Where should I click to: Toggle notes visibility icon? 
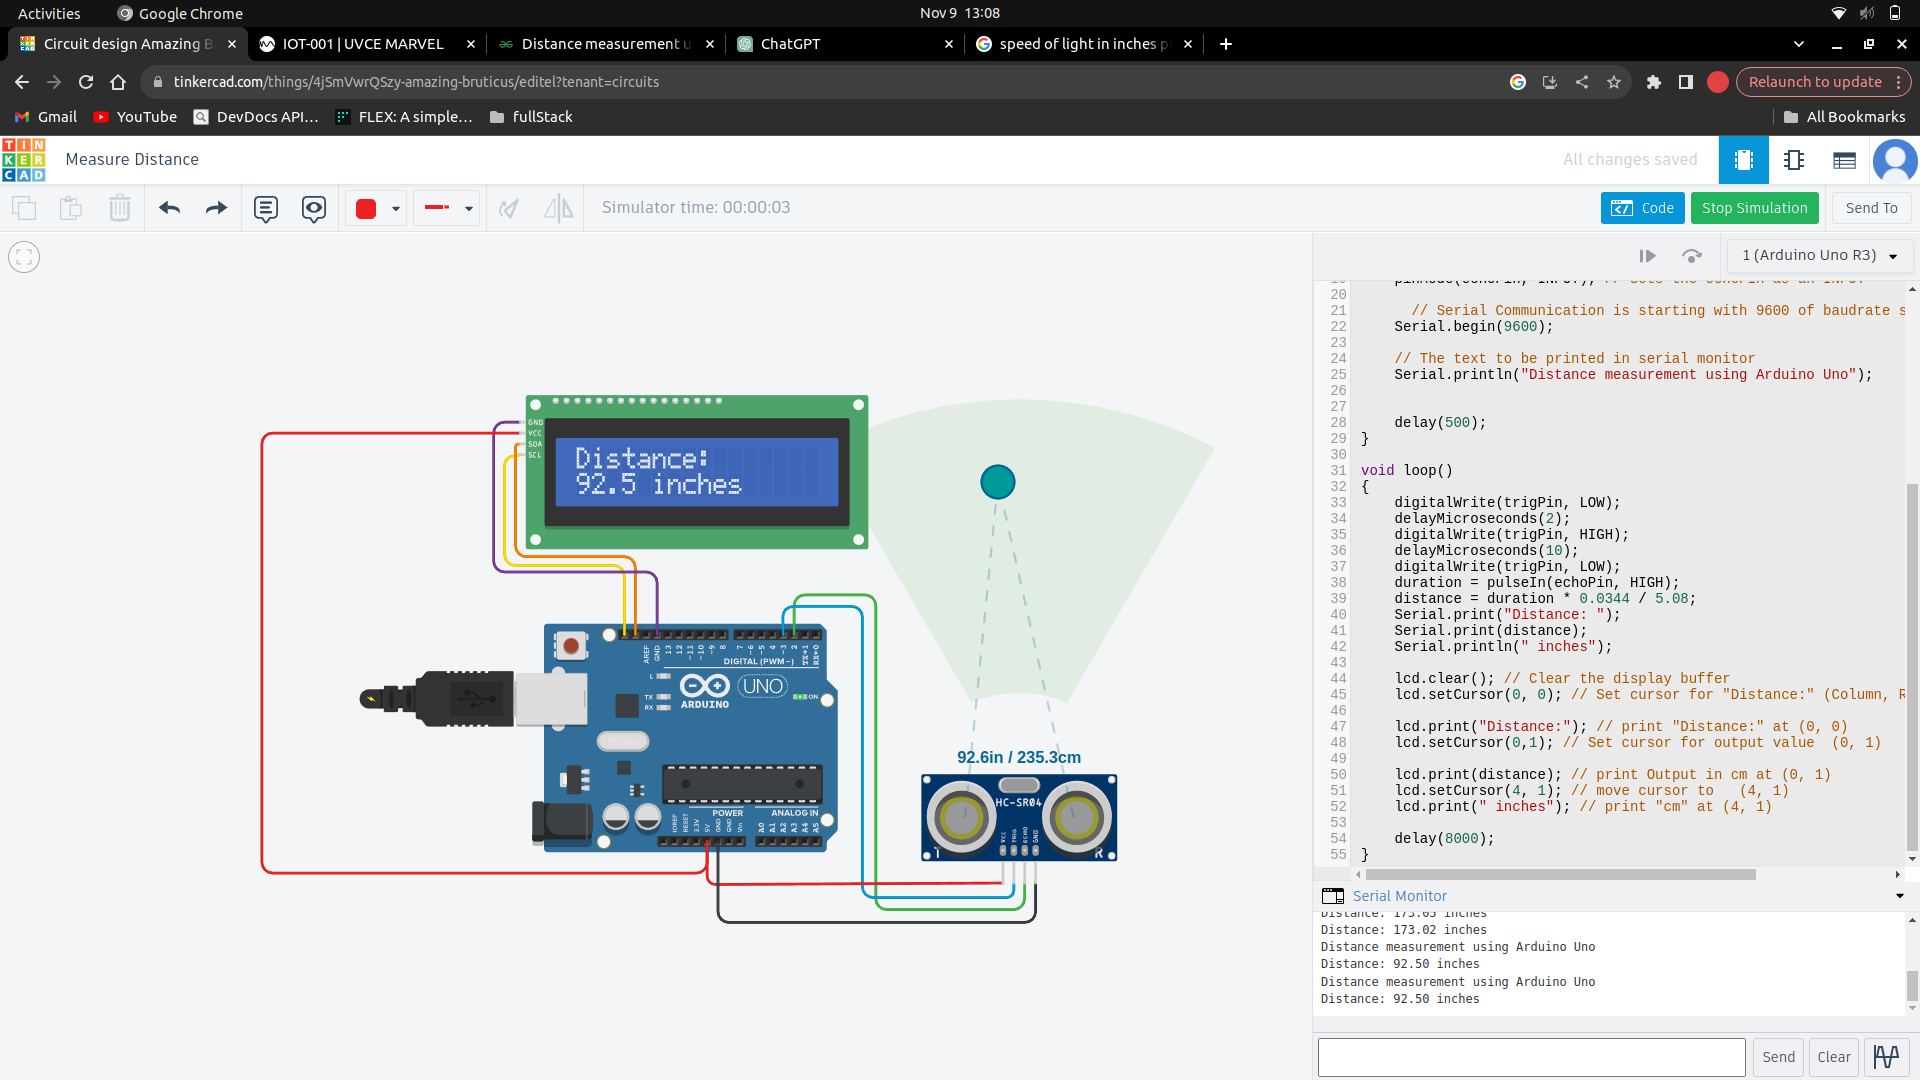click(313, 209)
